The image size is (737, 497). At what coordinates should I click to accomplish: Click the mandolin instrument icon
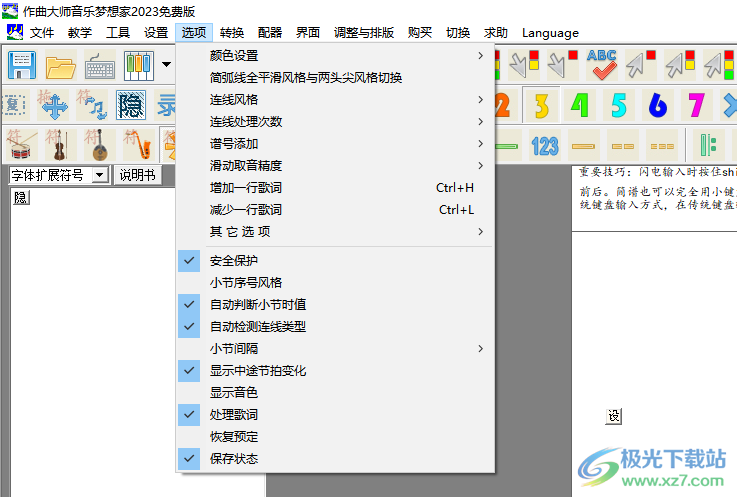coord(99,145)
